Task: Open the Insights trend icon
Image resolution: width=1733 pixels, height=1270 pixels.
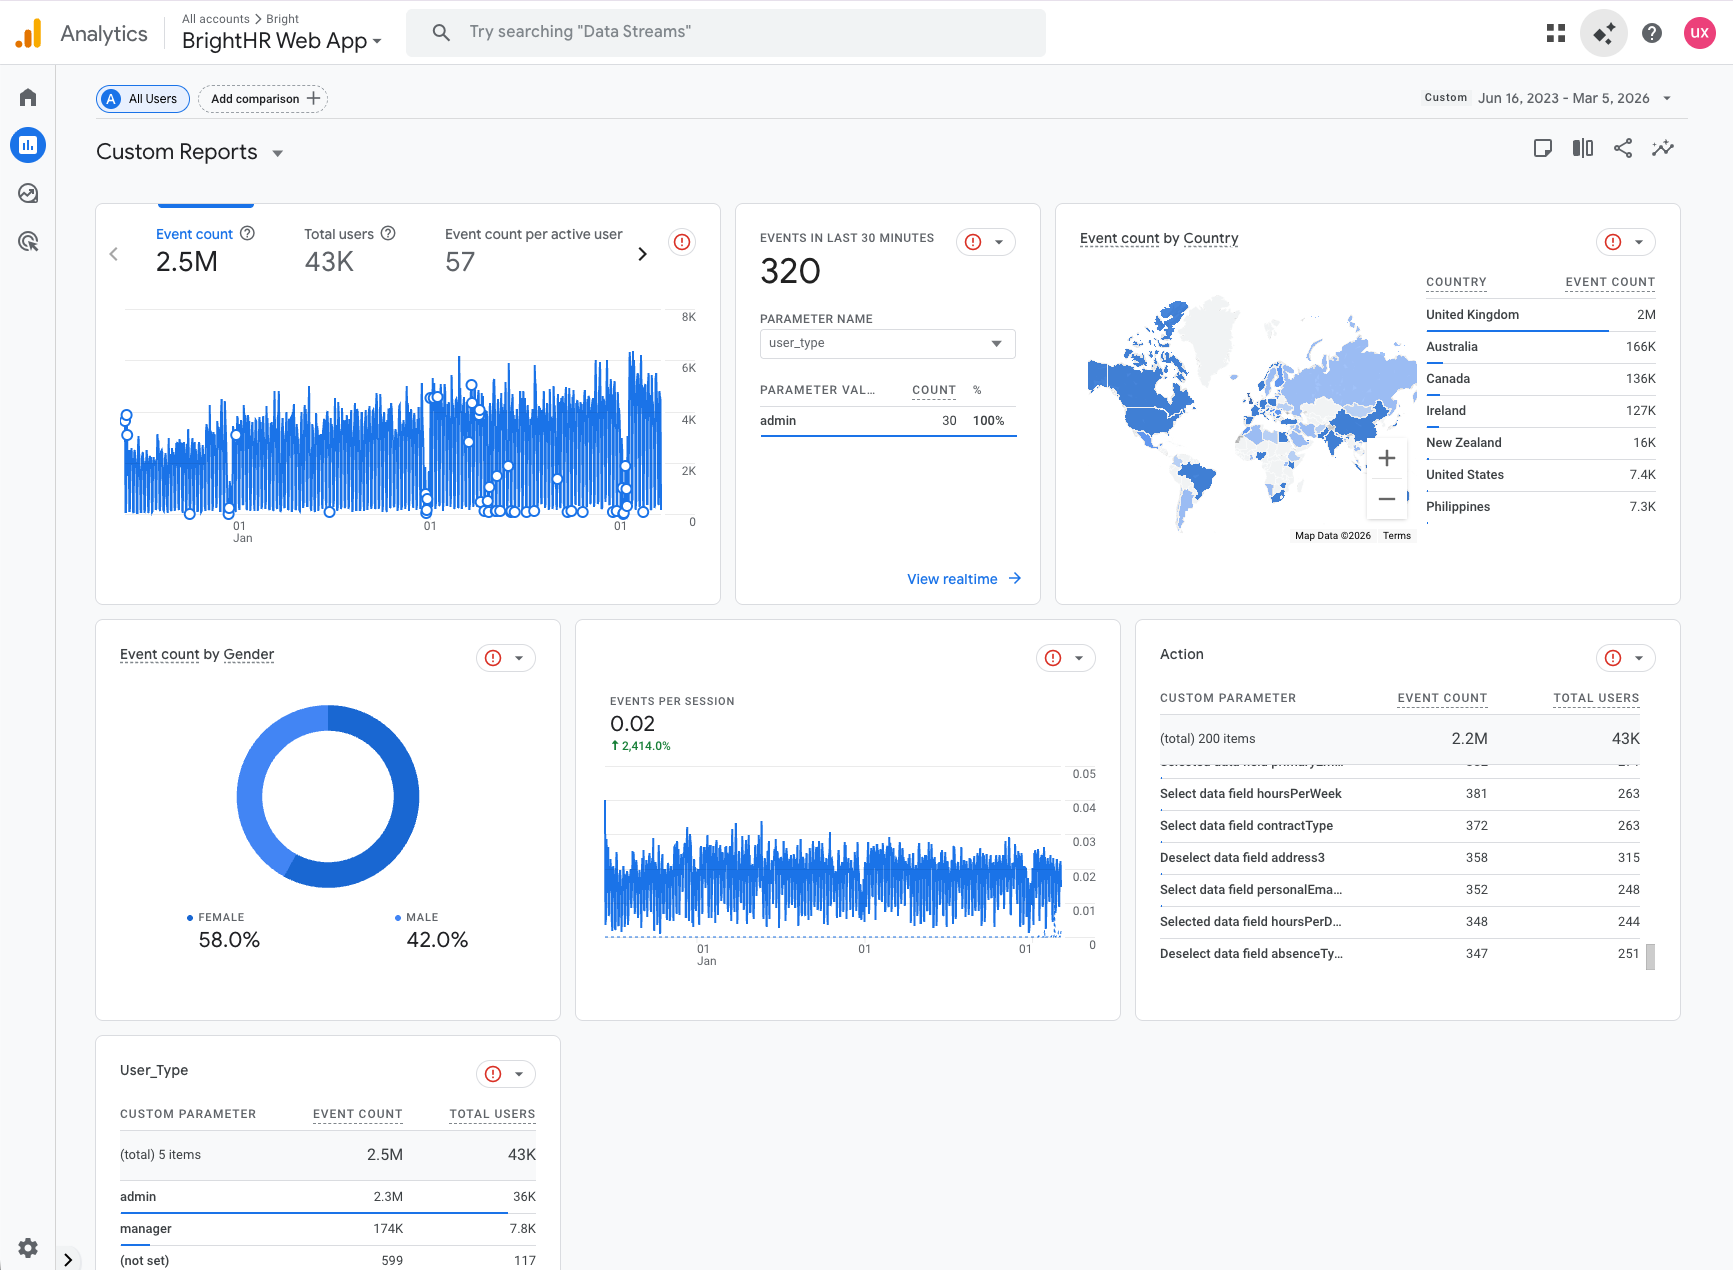Action: [1663, 148]
